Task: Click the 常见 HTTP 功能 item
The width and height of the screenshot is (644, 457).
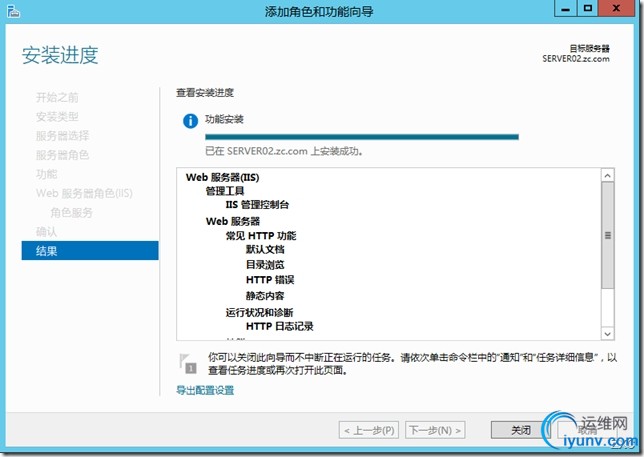Action: [x=261, y=236]
